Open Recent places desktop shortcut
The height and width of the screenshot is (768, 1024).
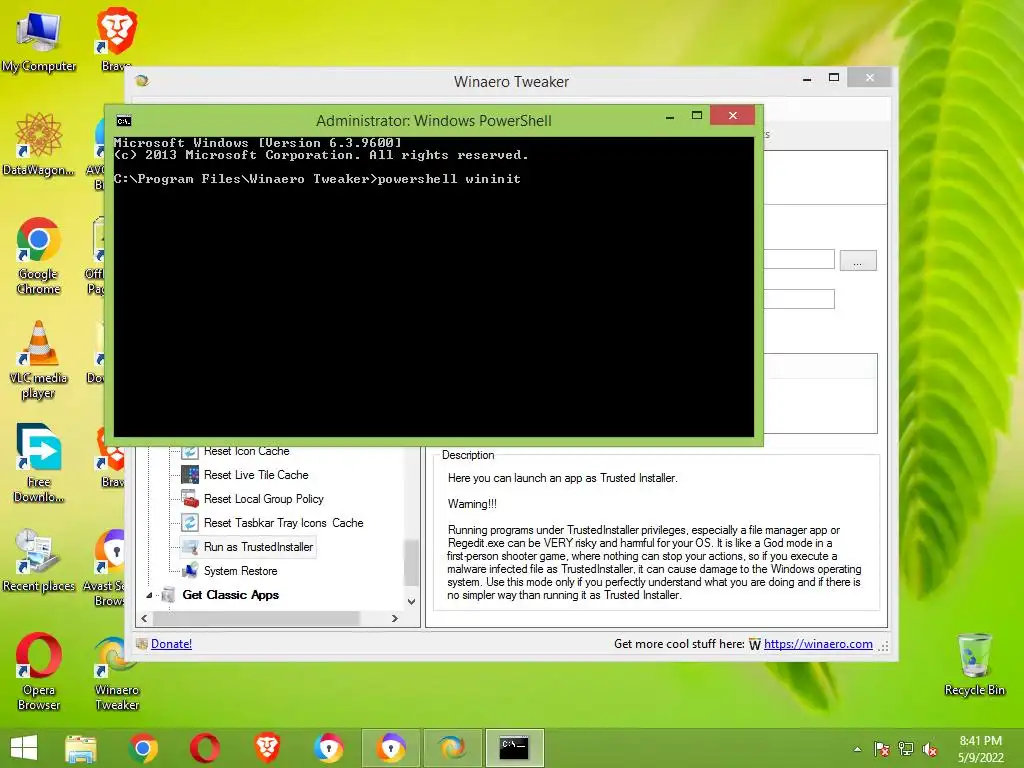(x=39, y=560)
